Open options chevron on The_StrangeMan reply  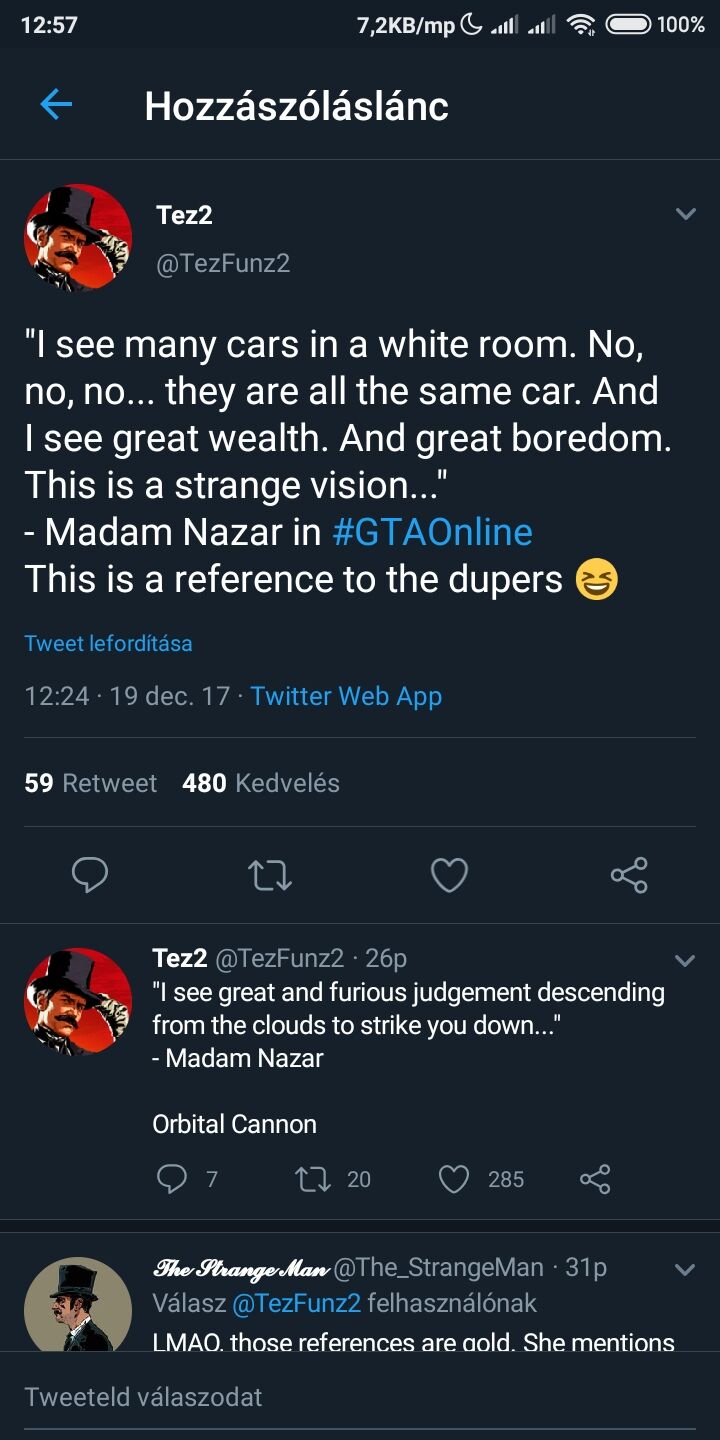click(x=685, y=1270)
